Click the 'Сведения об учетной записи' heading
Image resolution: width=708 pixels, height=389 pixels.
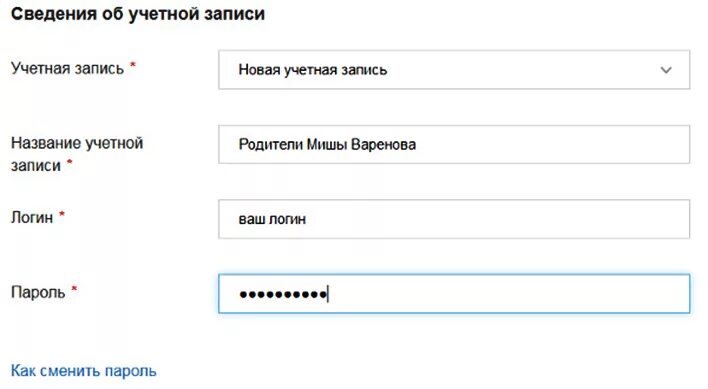pos(138,14)
